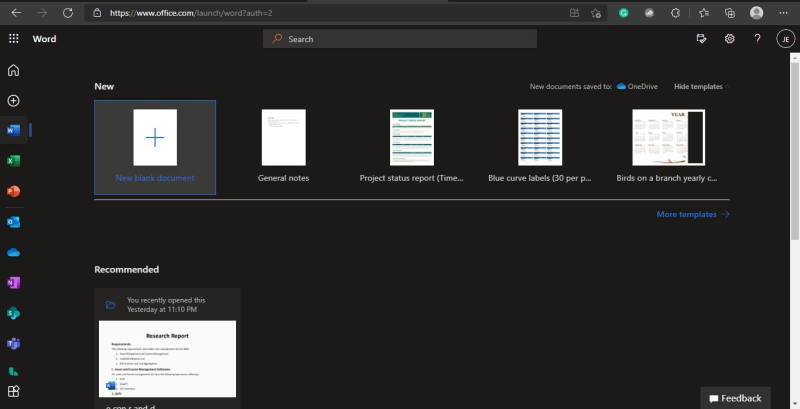Click the OneDrive save location
Image resolution: width=800 pixels, height=409 pixels.
point(637,87)
